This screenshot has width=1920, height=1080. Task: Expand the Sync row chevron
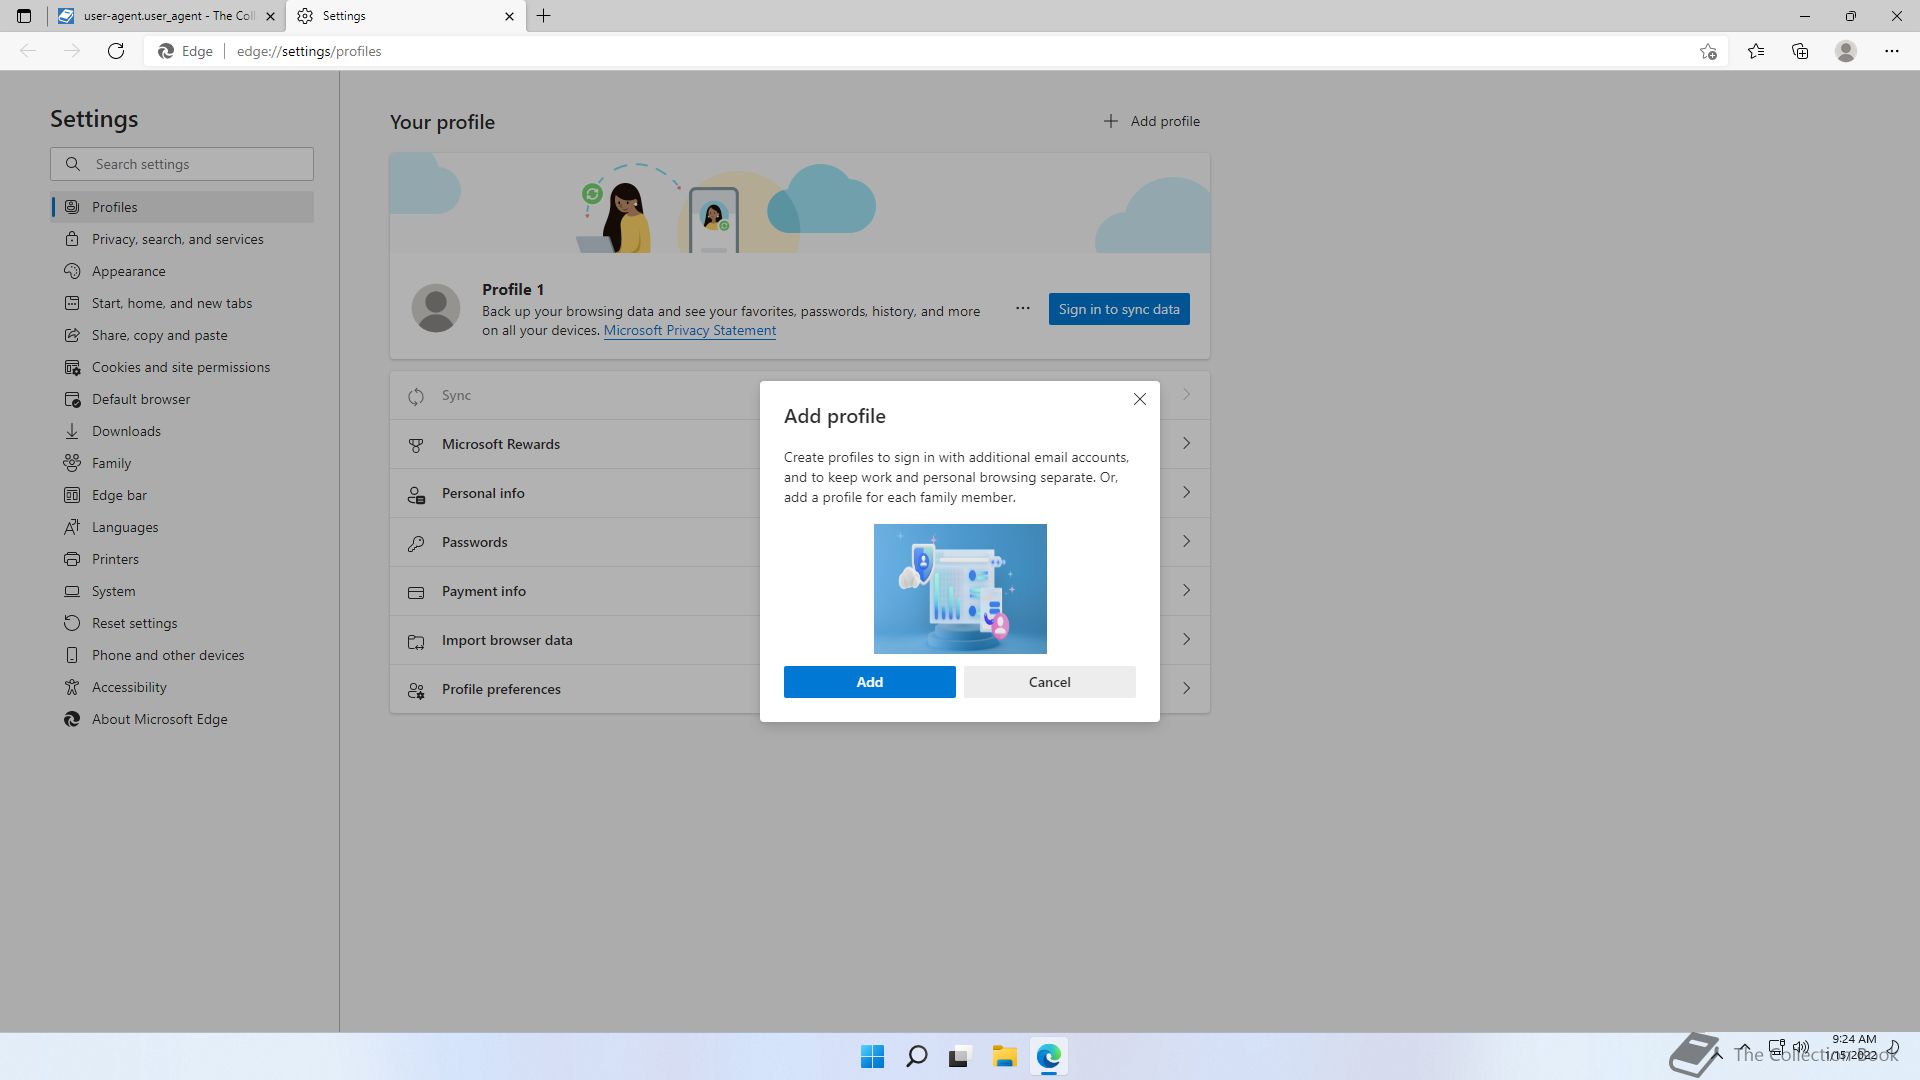[x=1186, y=395]
